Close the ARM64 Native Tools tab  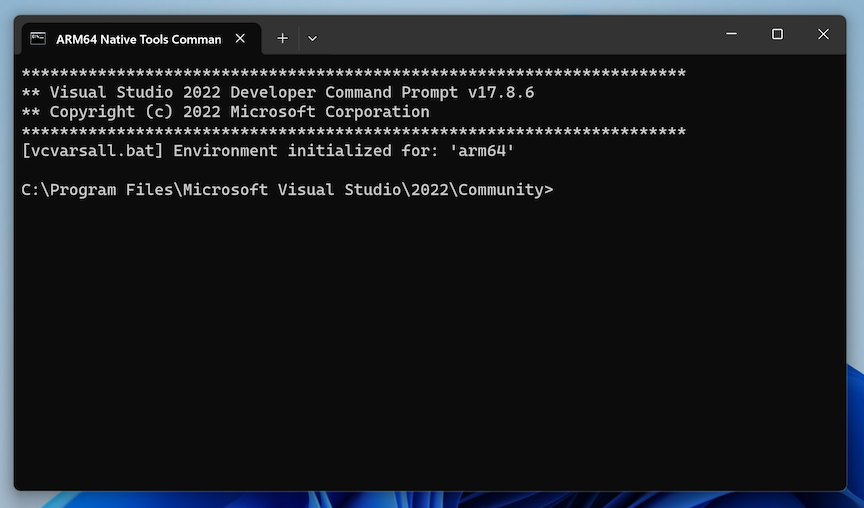tap(240, 39)
